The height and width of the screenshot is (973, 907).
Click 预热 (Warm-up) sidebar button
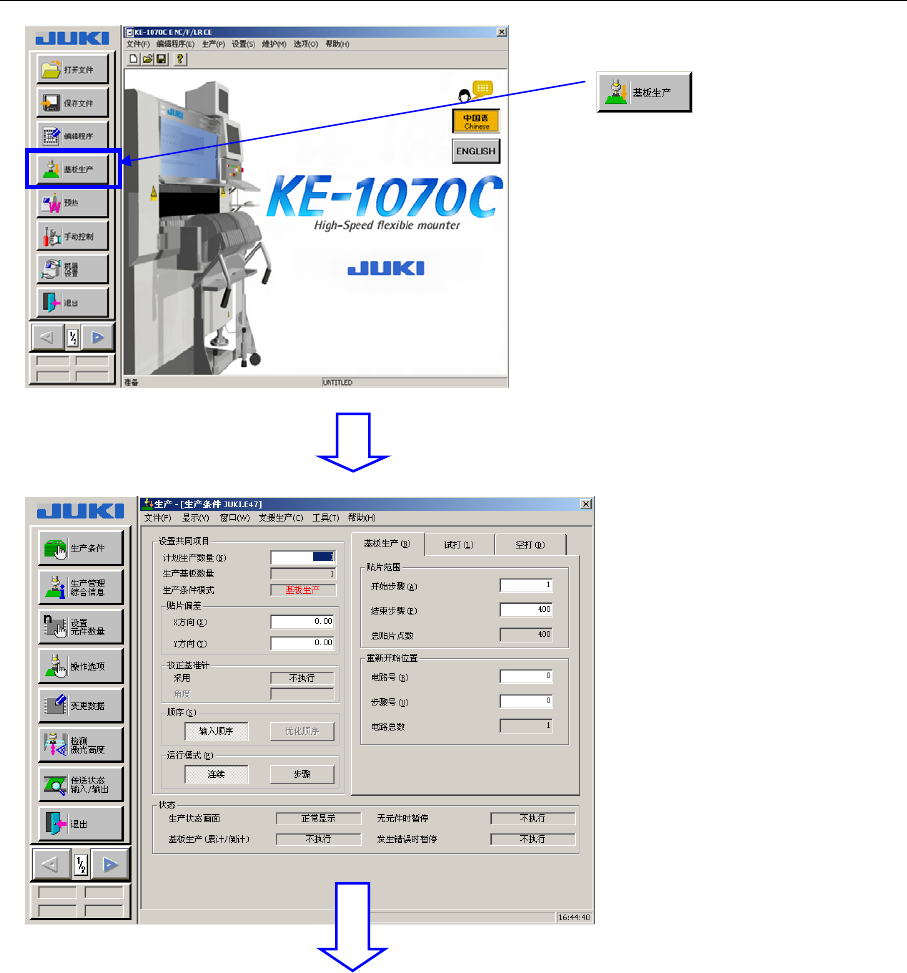(73, 202)
